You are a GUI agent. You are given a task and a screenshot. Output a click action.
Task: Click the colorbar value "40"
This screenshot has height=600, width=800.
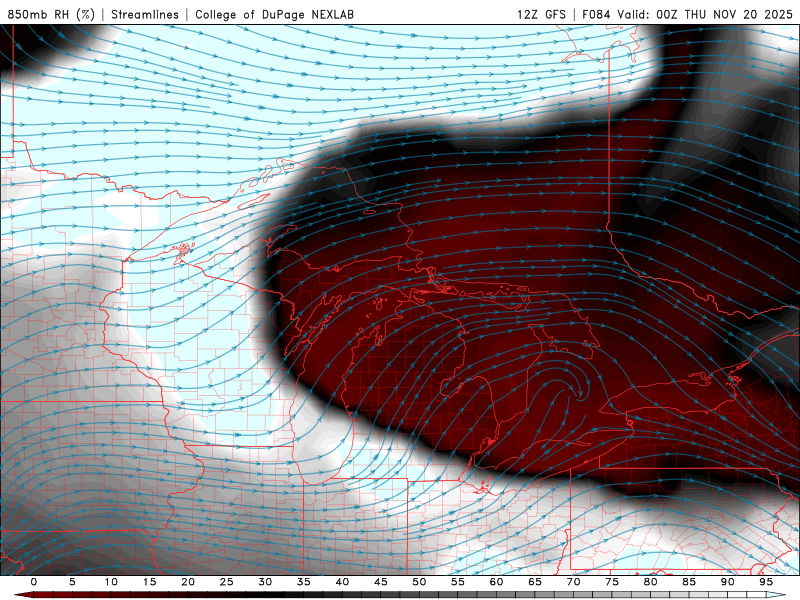pyautogui.click(x=342, y=582)
